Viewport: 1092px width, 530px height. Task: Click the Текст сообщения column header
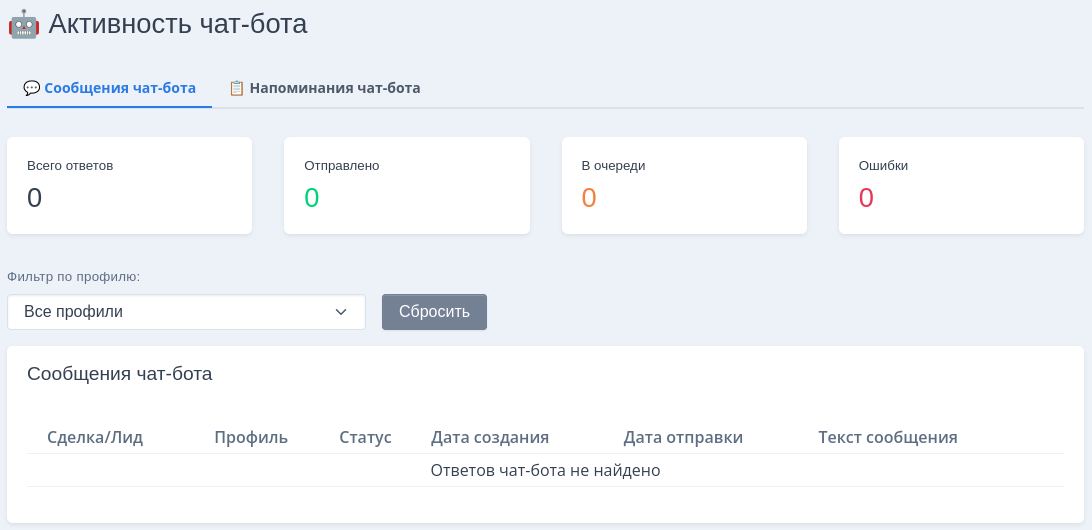(888, 437)
